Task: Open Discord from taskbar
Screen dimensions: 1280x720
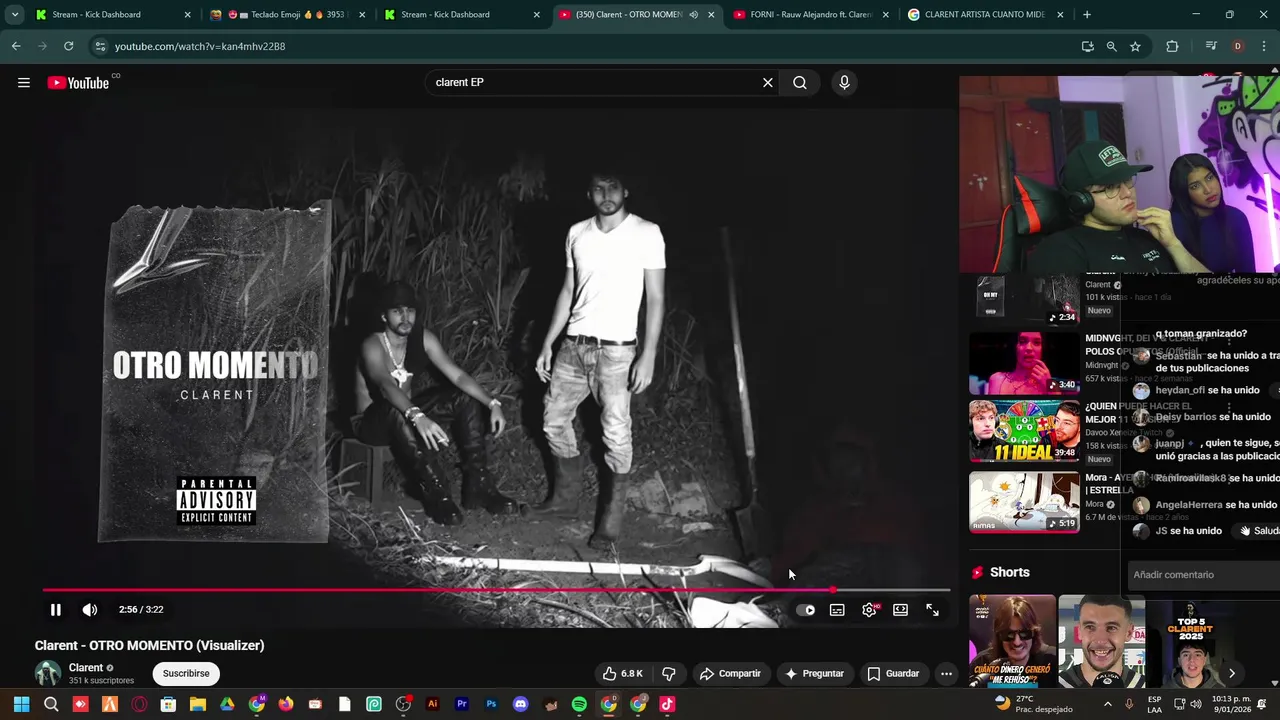Action: [x=520, y=704]
